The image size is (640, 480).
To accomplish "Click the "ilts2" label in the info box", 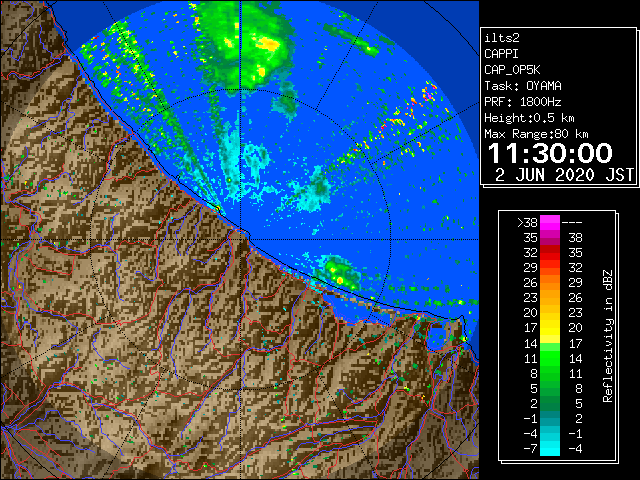I will coord(502,38).
